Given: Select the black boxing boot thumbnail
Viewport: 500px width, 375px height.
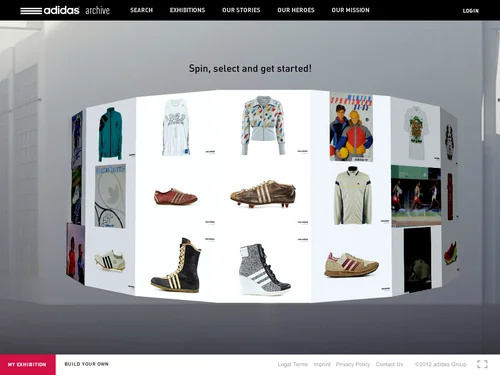Looking at the screenshot, I should pyautogui.click(x=176, y=266).
